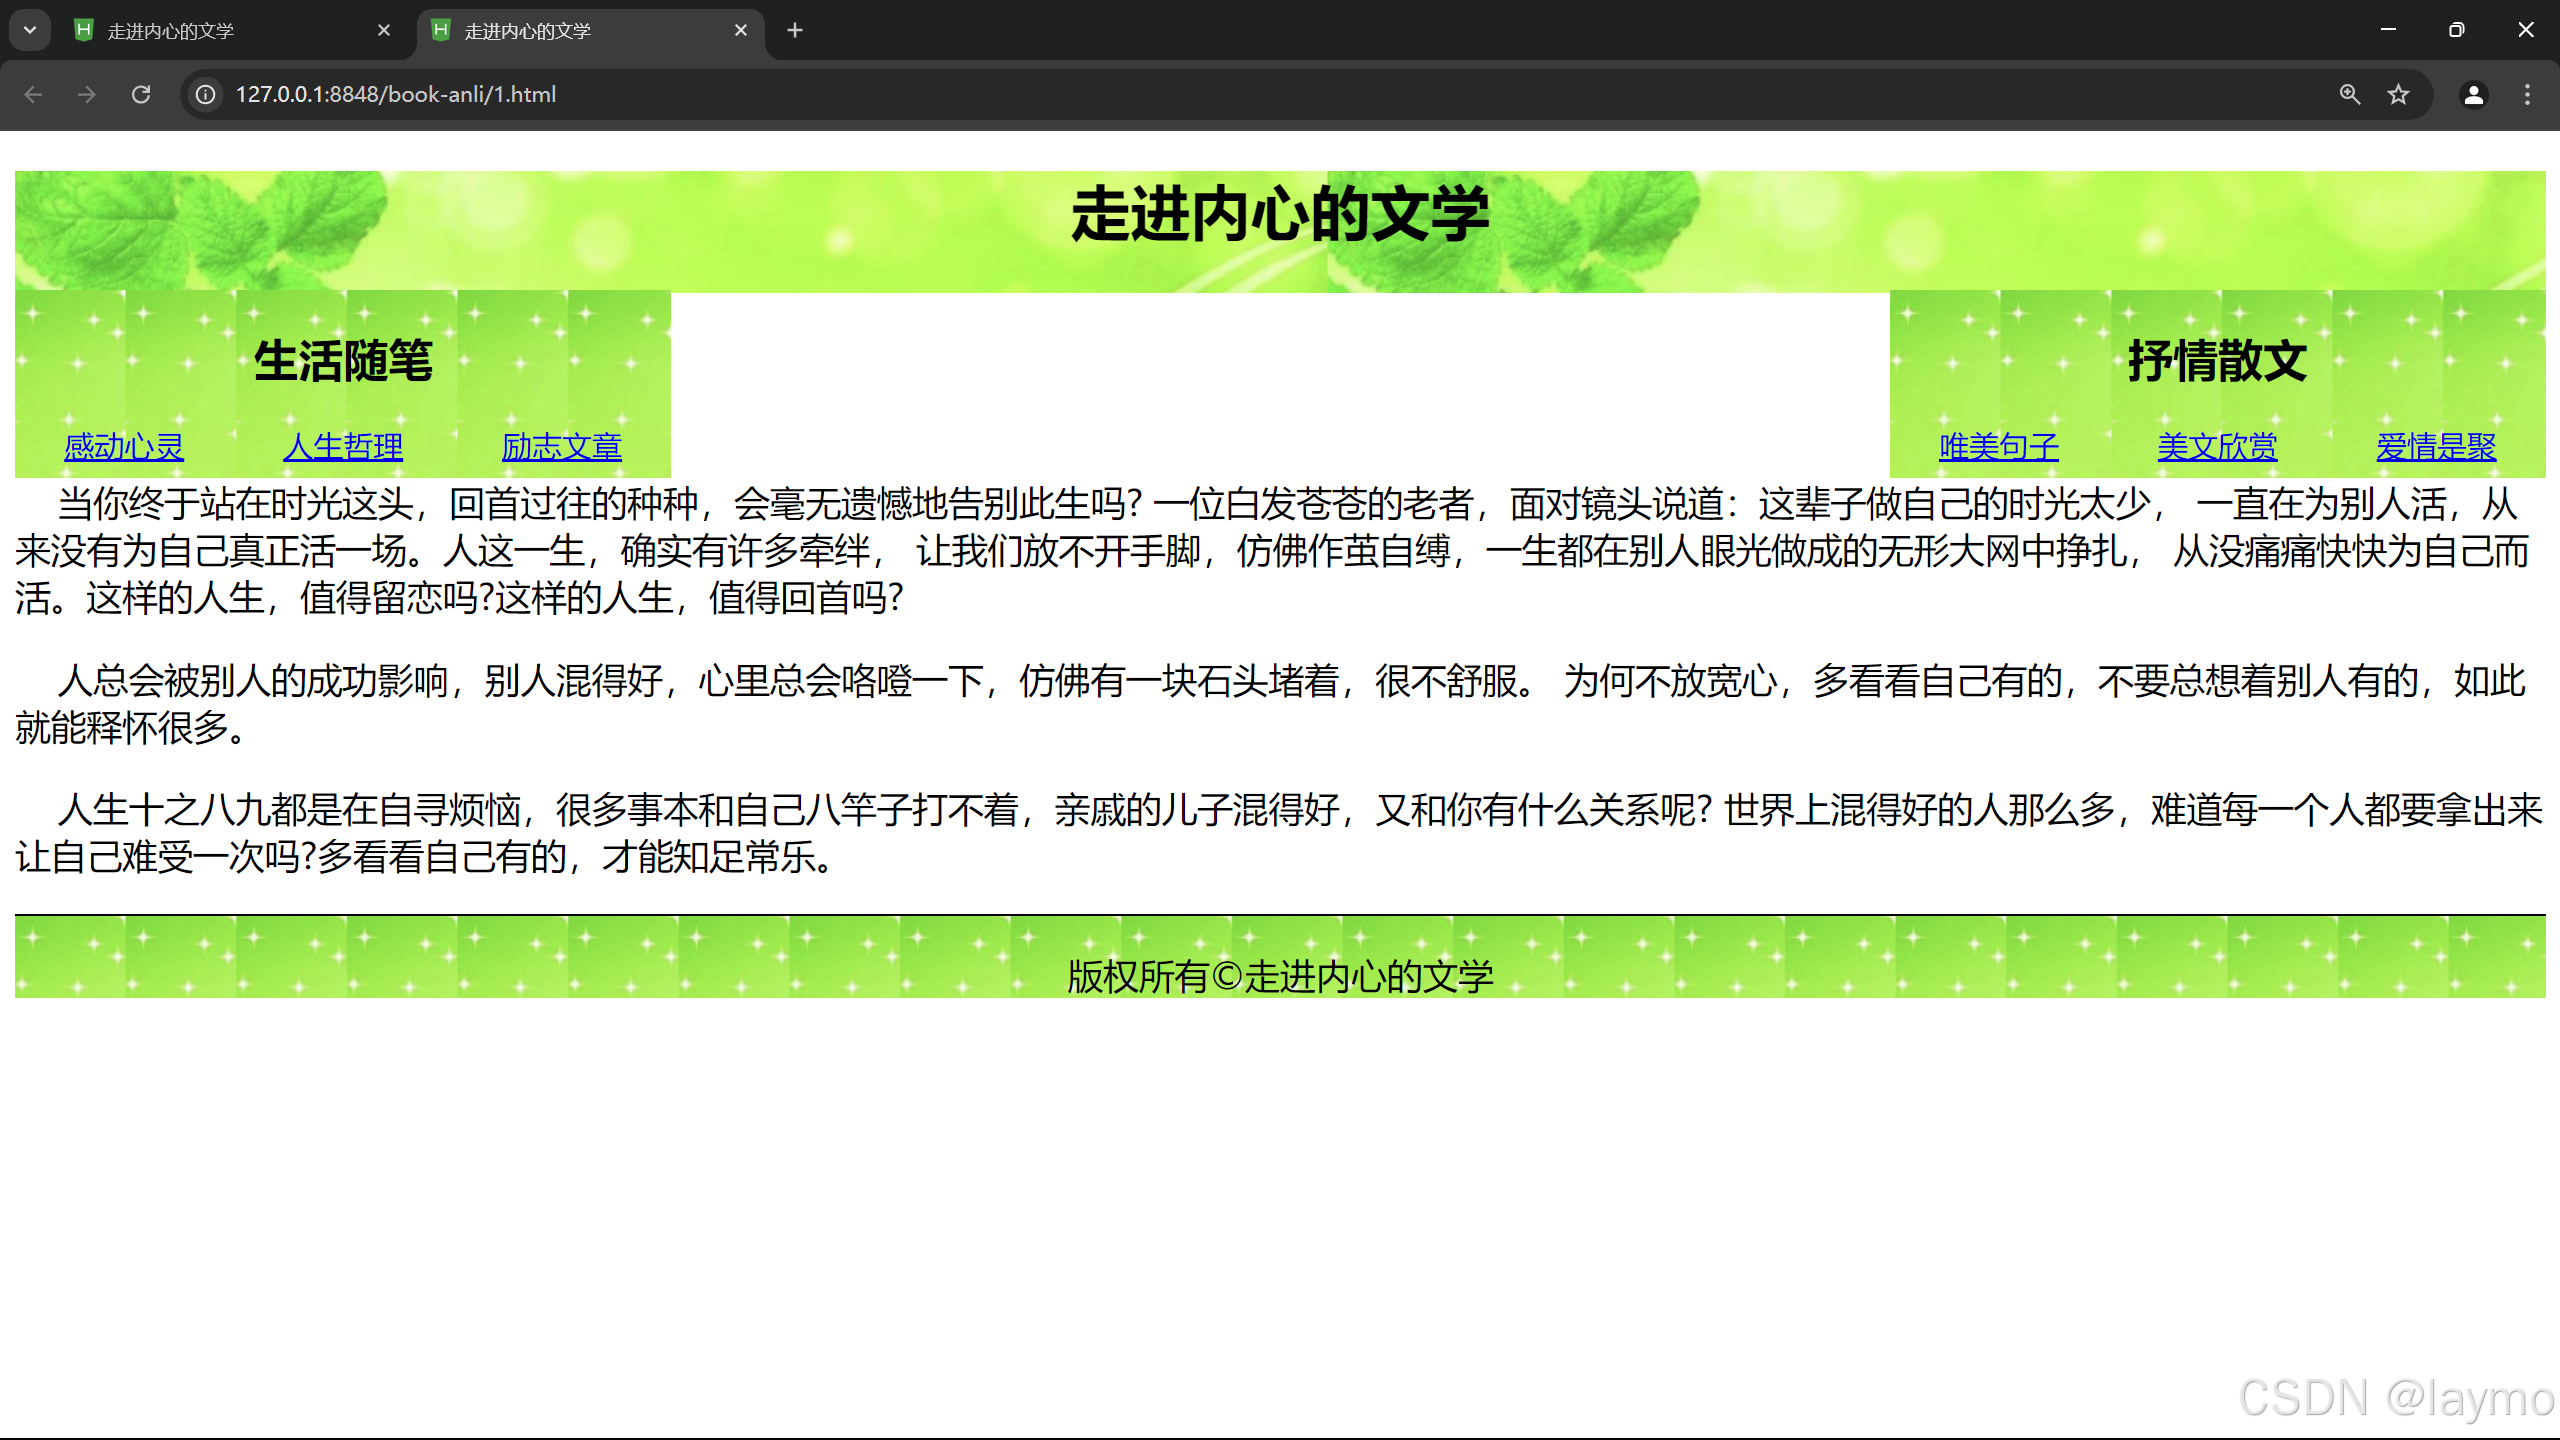Expand the tab search dropdown
Image resolution: width=2560 pixels, height=1440 pixels.
point(30,30)
